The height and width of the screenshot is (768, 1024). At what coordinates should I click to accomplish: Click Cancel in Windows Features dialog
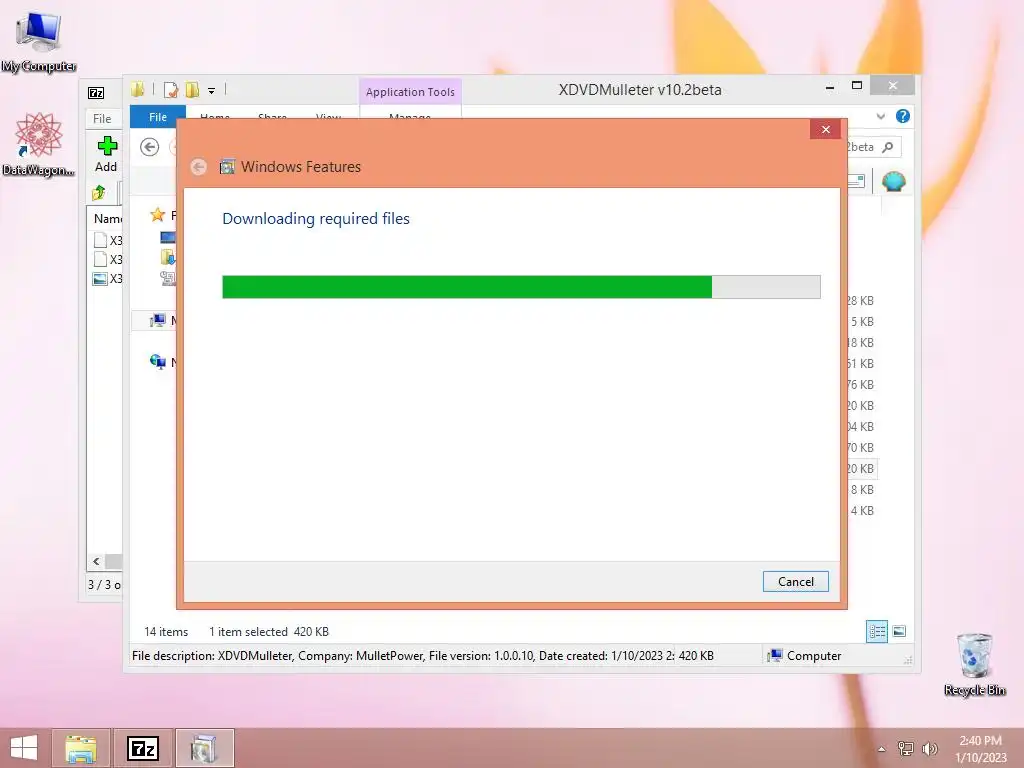tap(795, 582)
